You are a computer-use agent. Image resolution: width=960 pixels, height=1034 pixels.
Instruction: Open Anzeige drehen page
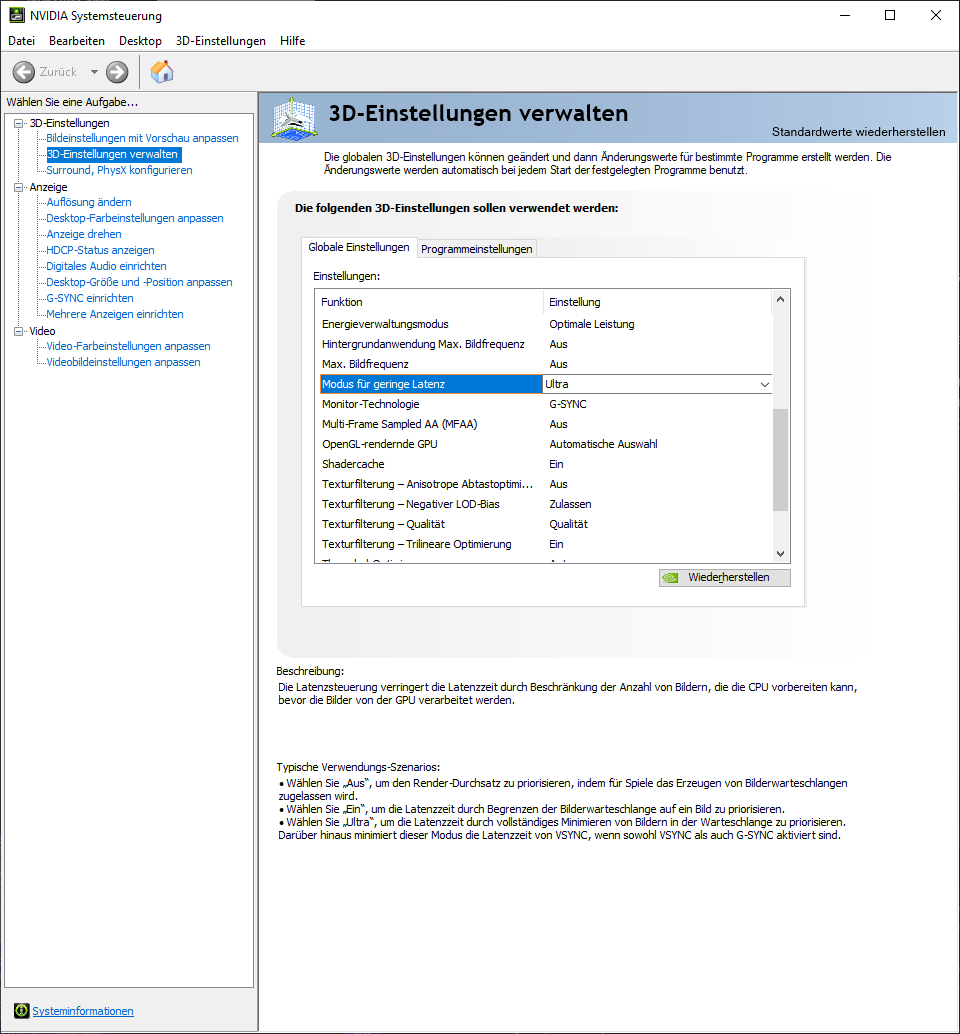click(x=84, y=234)
